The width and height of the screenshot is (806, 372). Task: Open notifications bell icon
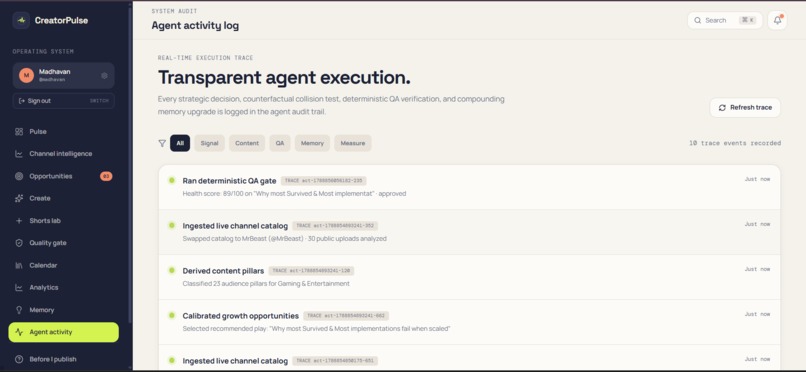pos(777,21)
